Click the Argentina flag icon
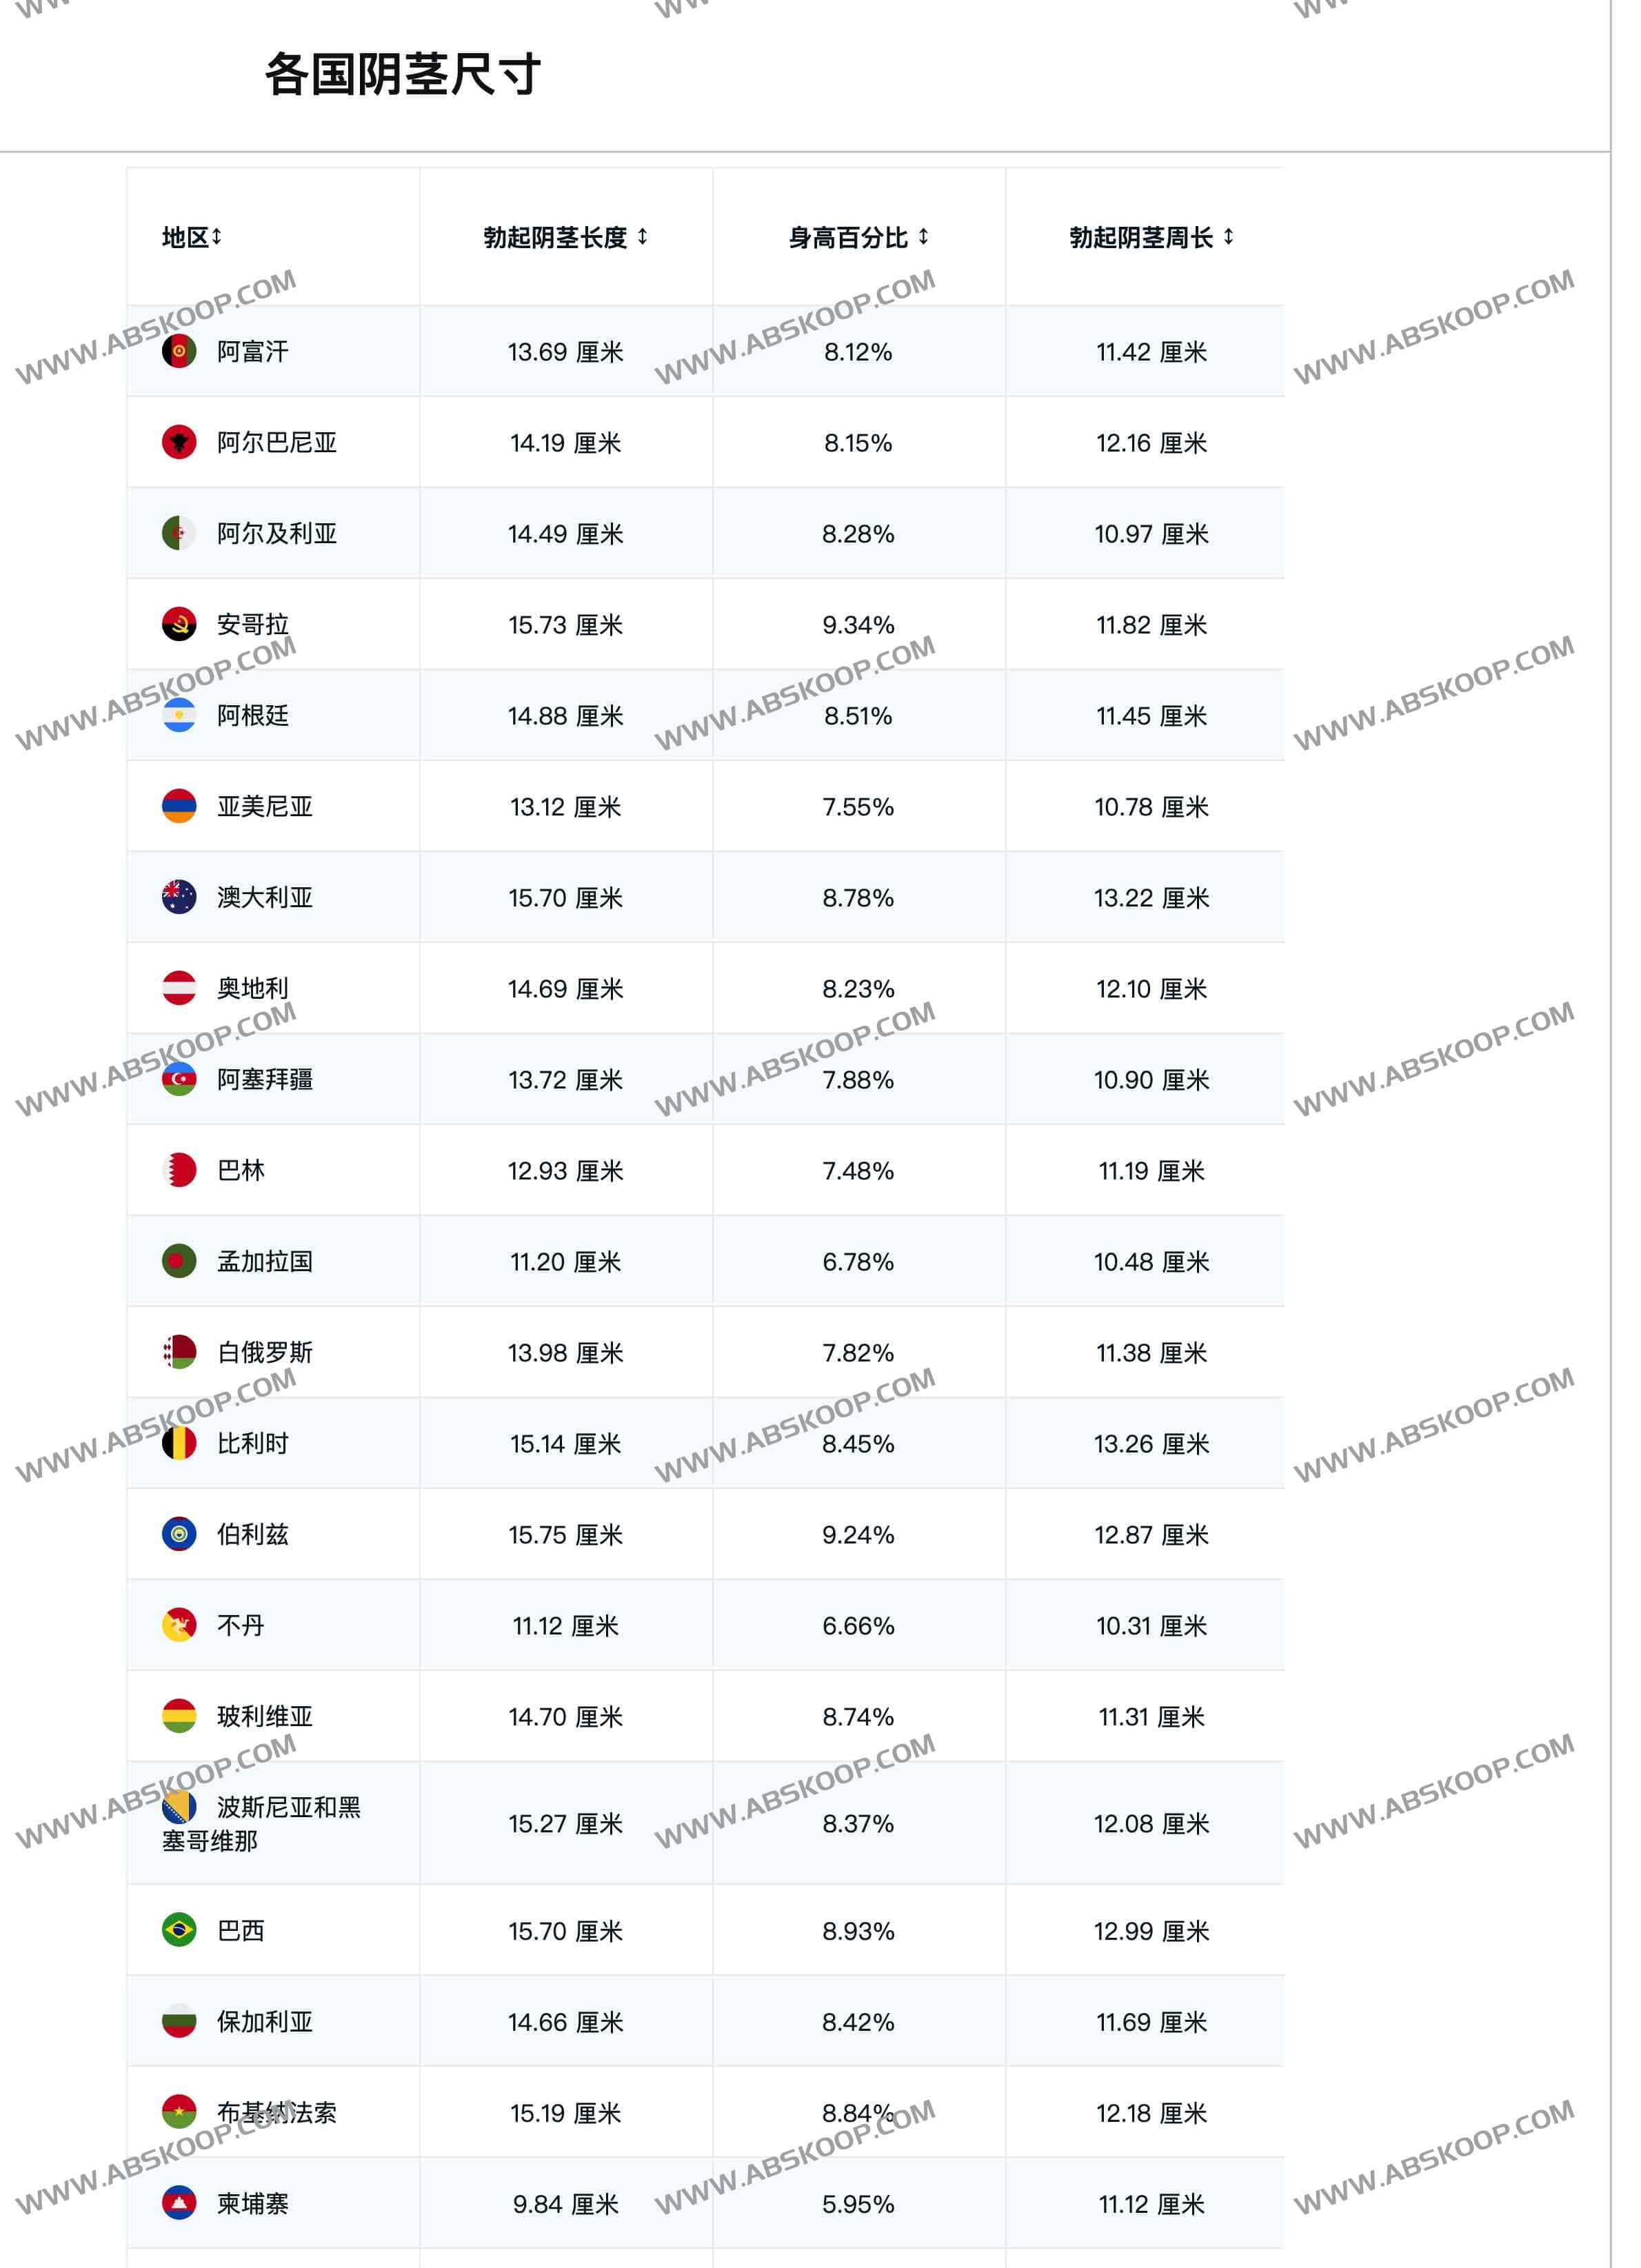Image resolution: width=1641 pixels, height=2268 pixels. point(179,715)
